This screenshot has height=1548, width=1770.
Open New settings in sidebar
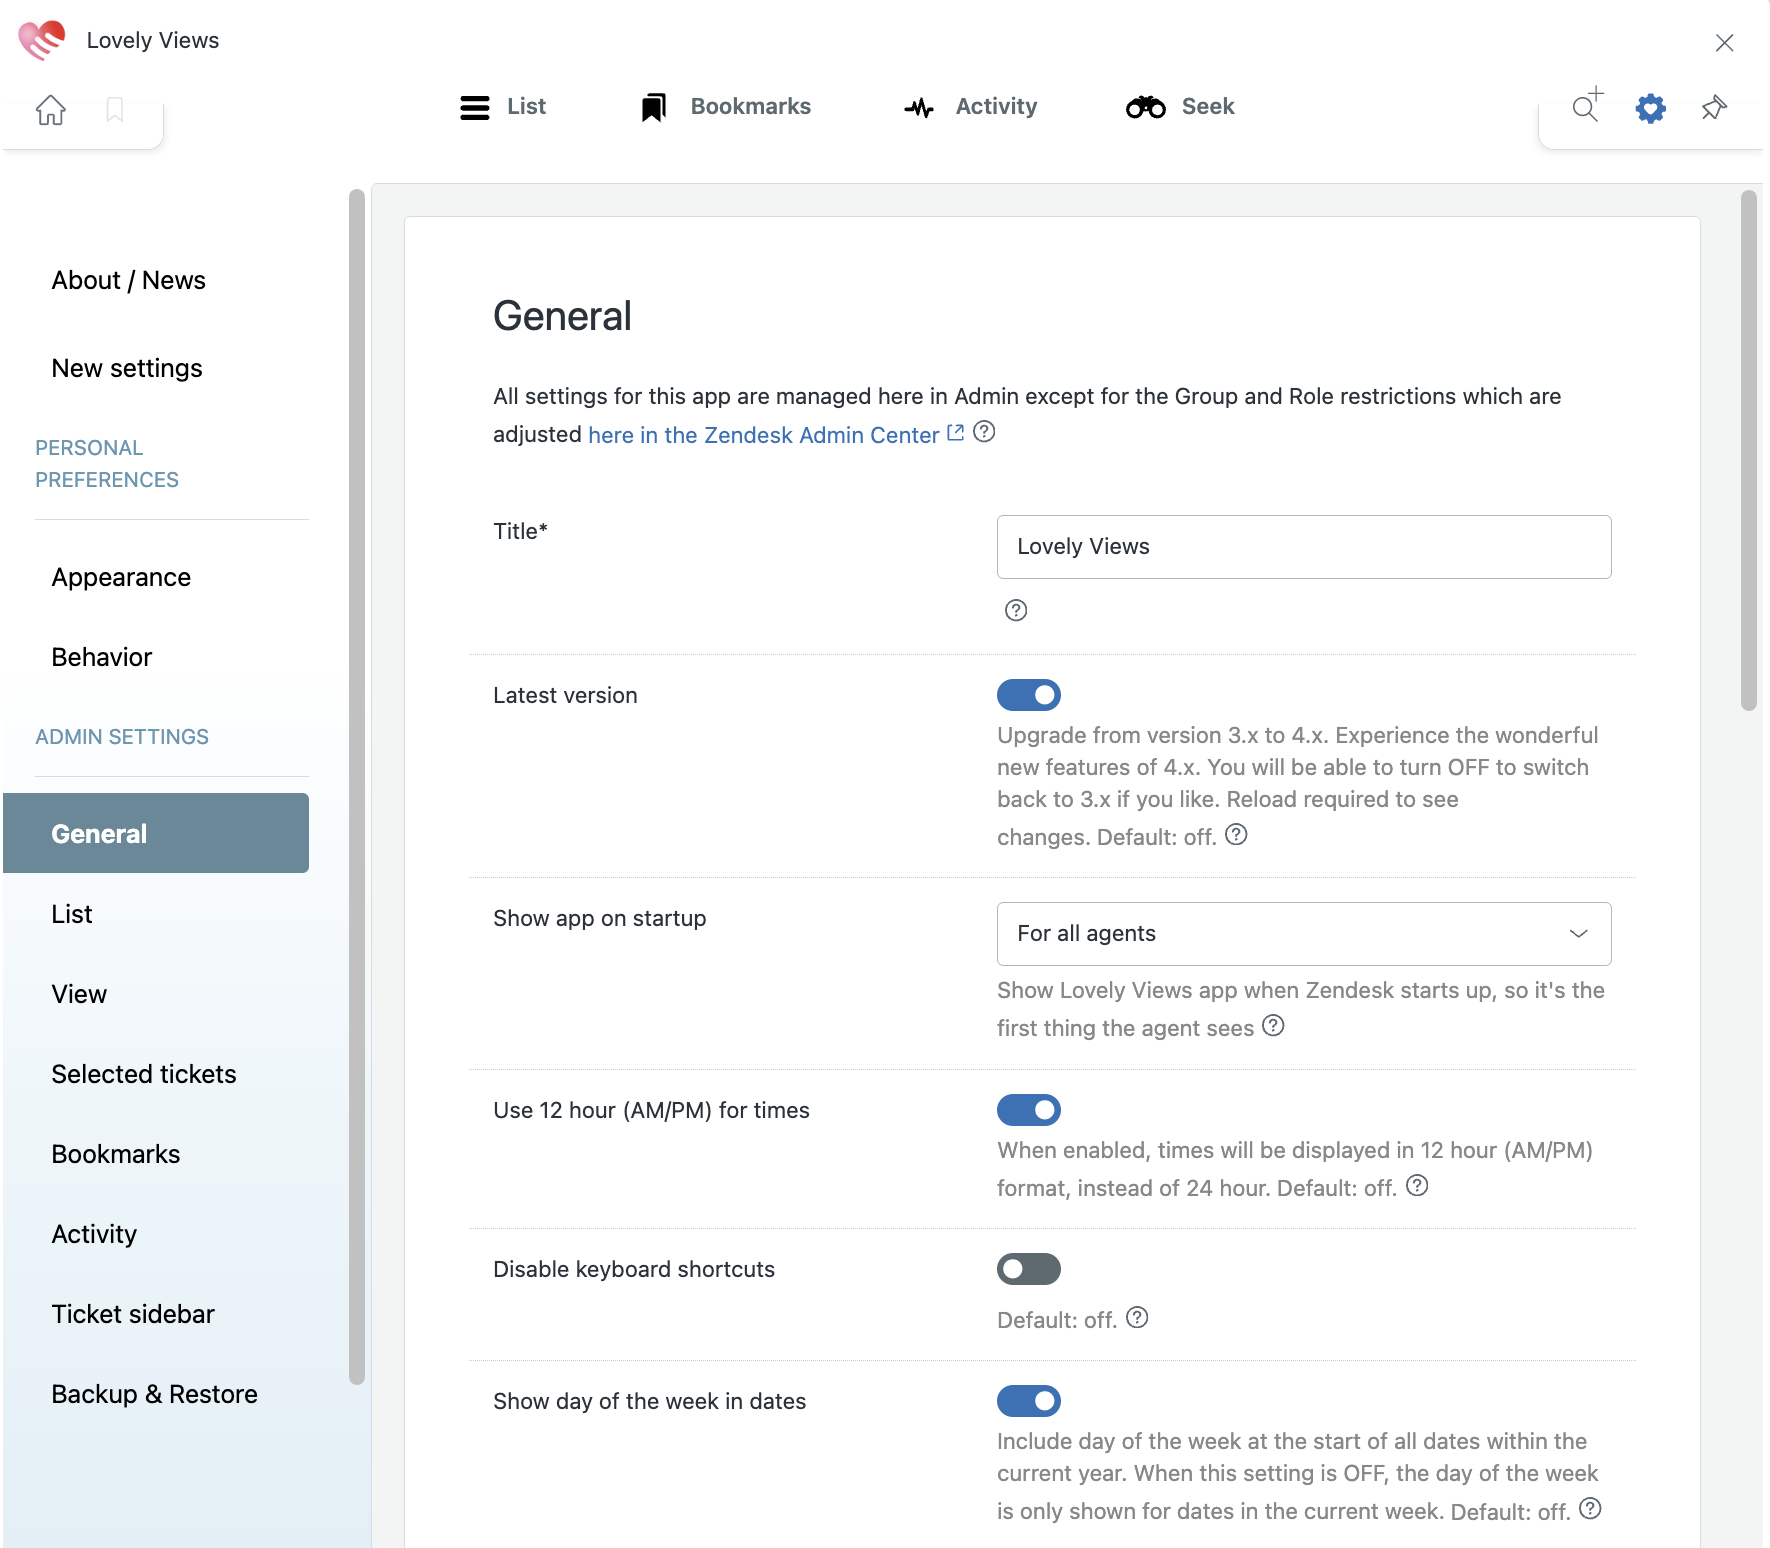[127, 368]
